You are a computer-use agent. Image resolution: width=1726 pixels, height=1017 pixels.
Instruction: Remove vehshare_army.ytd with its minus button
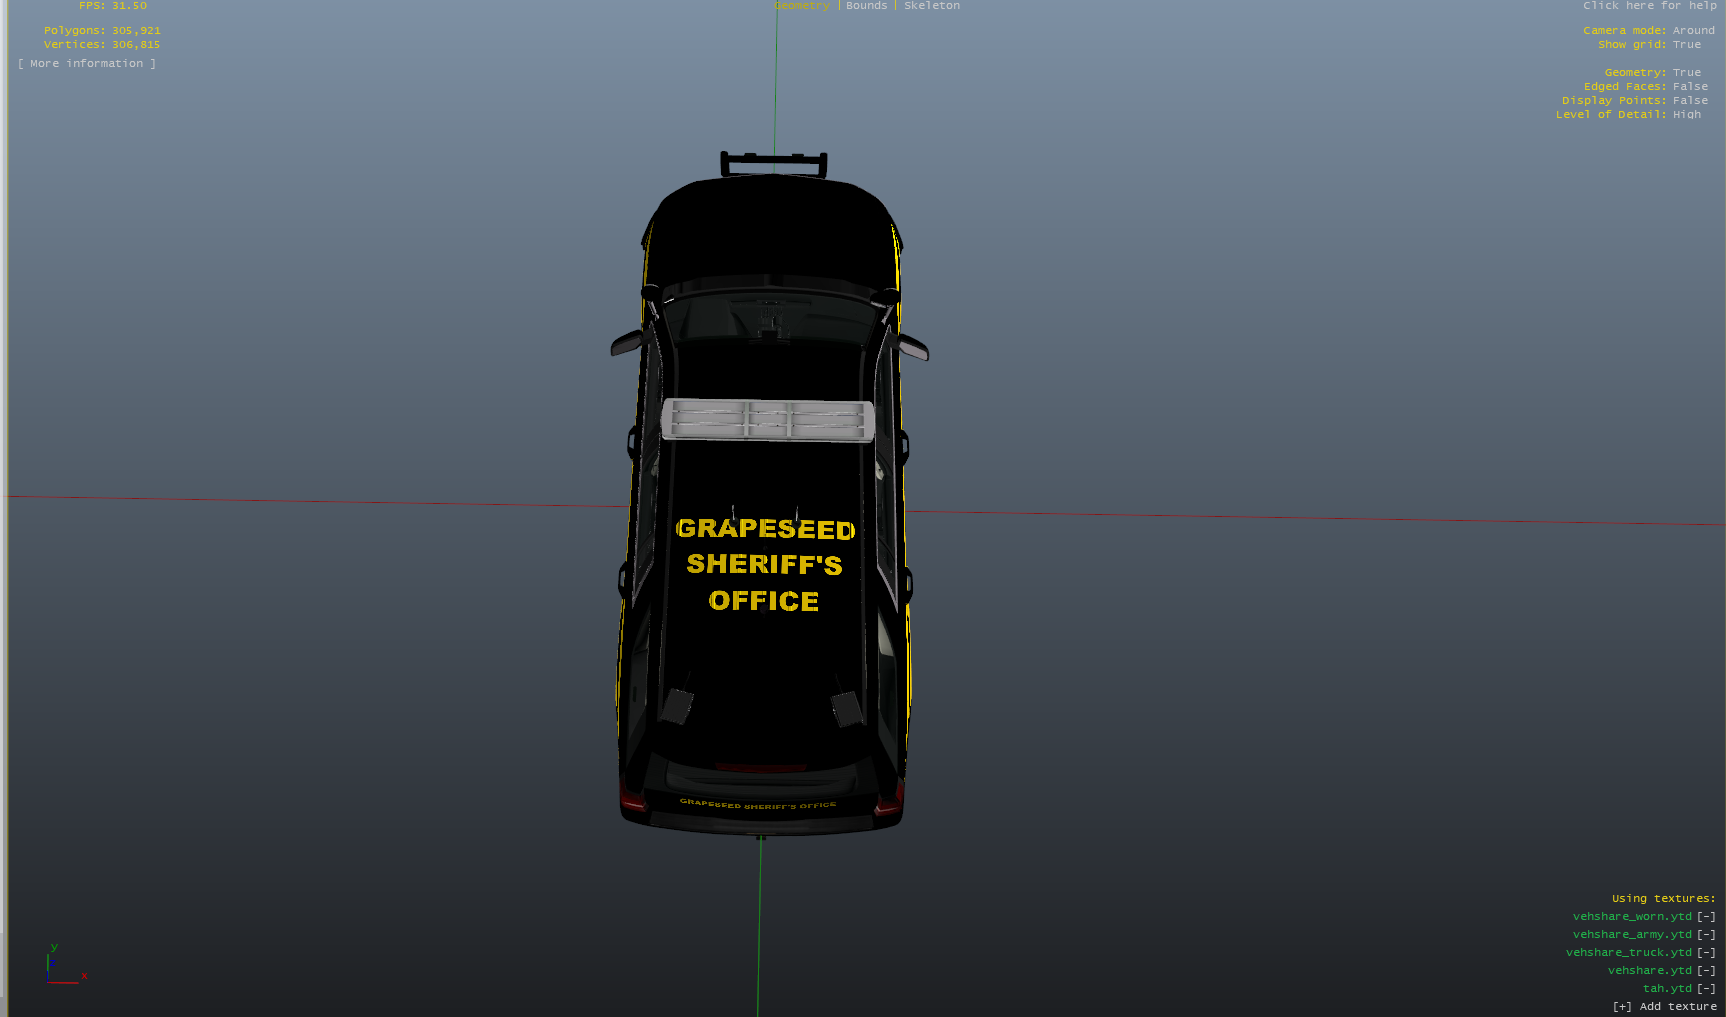click(1706, 934)
